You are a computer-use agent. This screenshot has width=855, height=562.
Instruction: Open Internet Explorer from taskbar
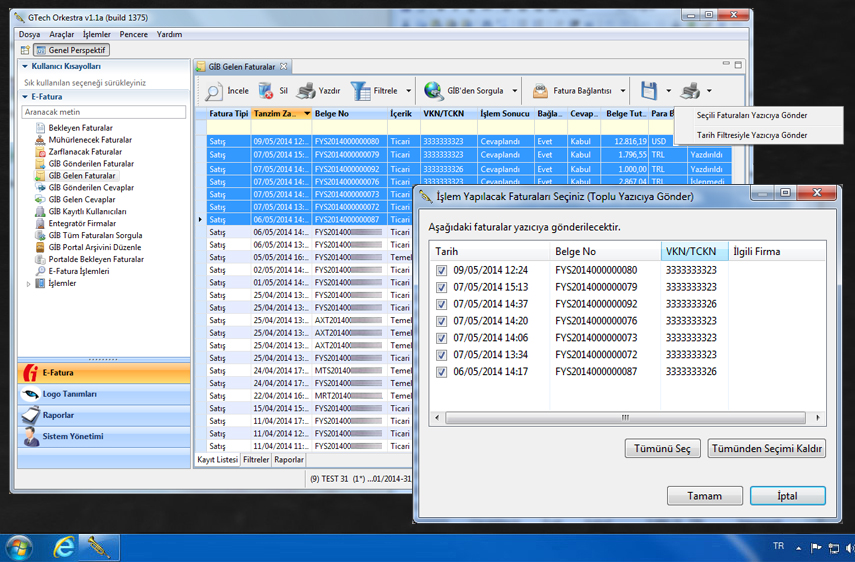click(x=64, y=547)
